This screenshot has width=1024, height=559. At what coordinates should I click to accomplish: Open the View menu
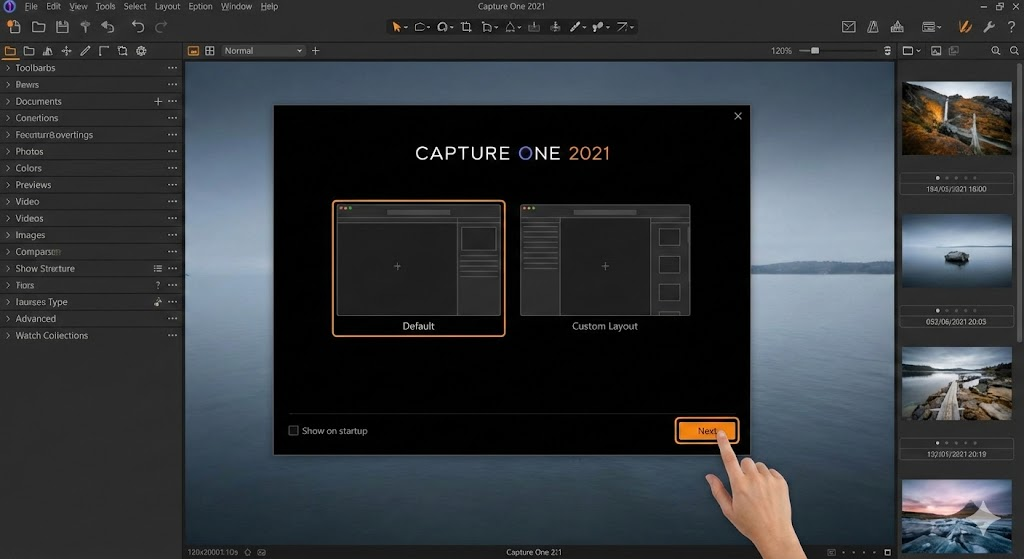78,7
